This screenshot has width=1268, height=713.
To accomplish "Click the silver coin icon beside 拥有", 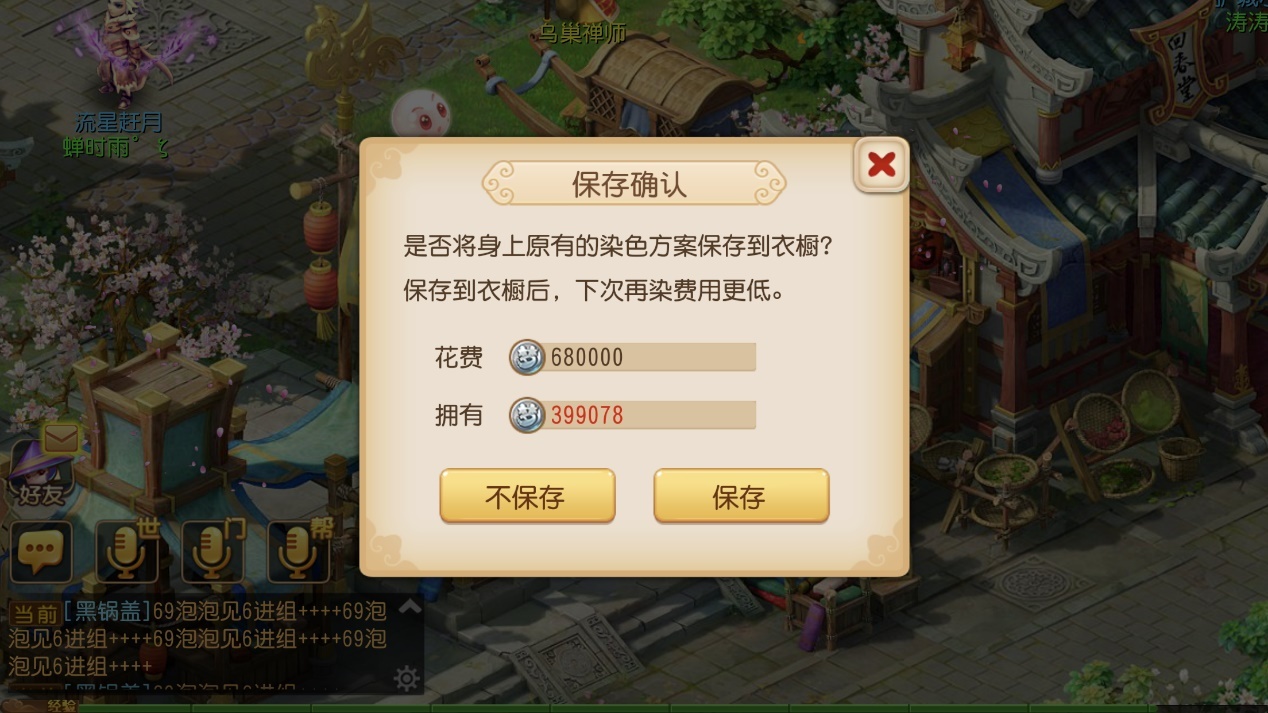I will tap(527, 415).
